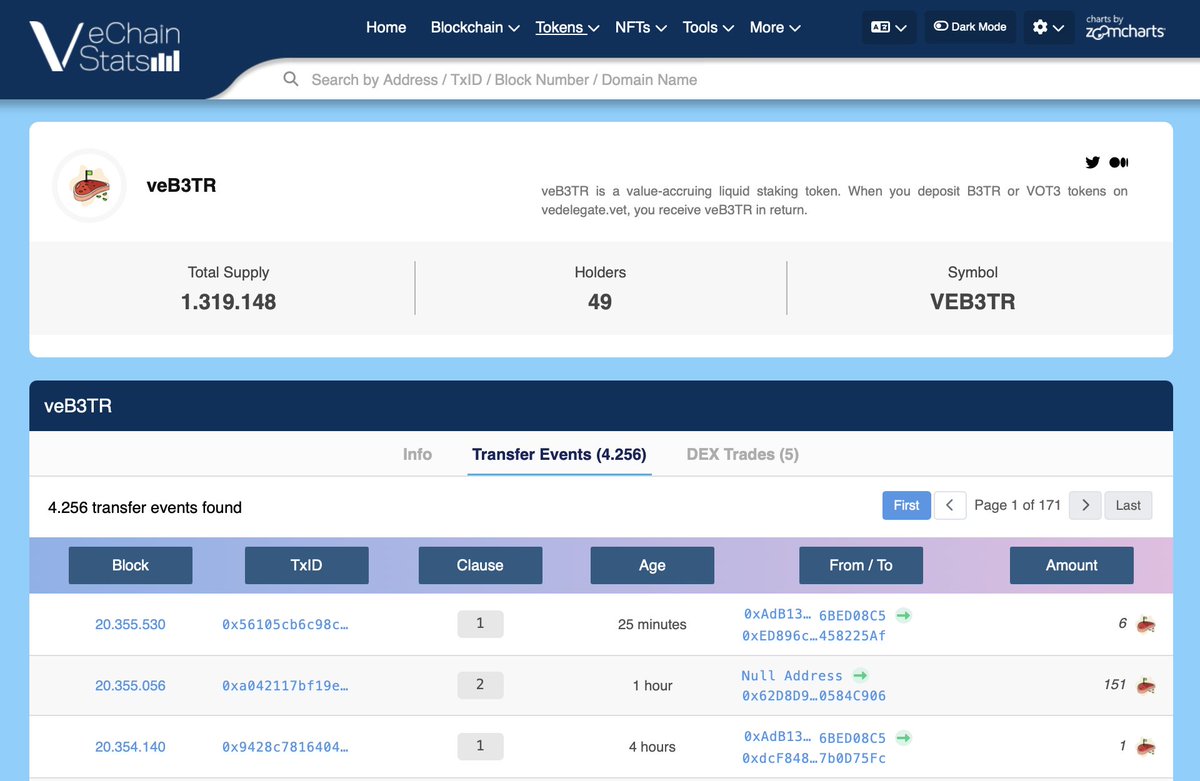The width and height of the screenshot is (1200, 781).
Task: Click the Clause column header
Action: coord(480,565)
